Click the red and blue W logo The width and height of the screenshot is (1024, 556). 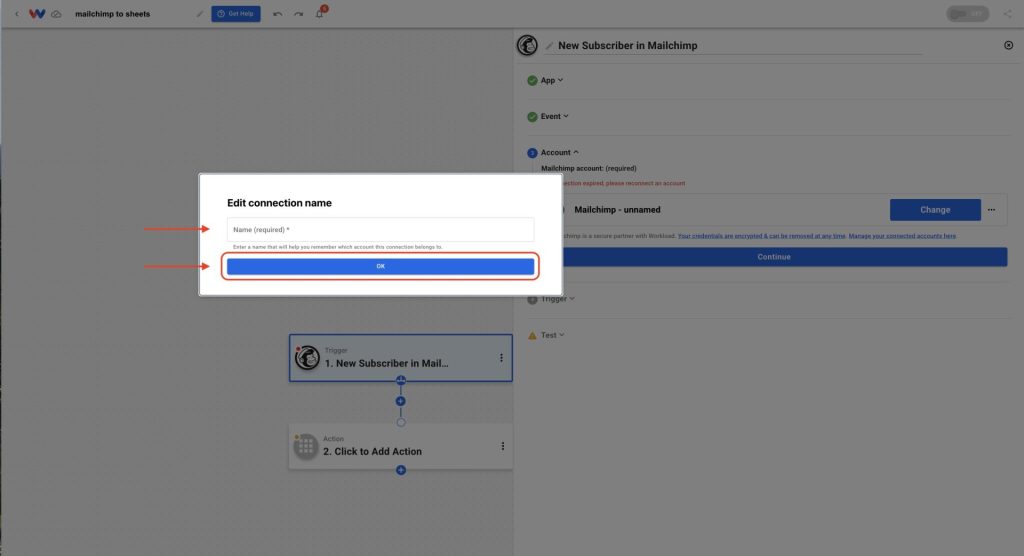37,14
